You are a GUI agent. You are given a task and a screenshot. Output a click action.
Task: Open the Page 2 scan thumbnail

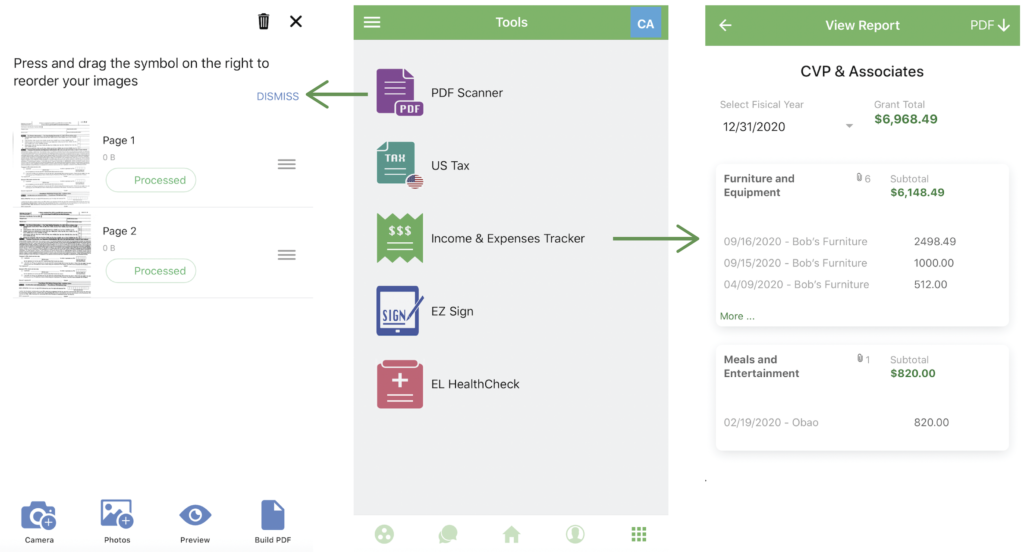(55, 253)
